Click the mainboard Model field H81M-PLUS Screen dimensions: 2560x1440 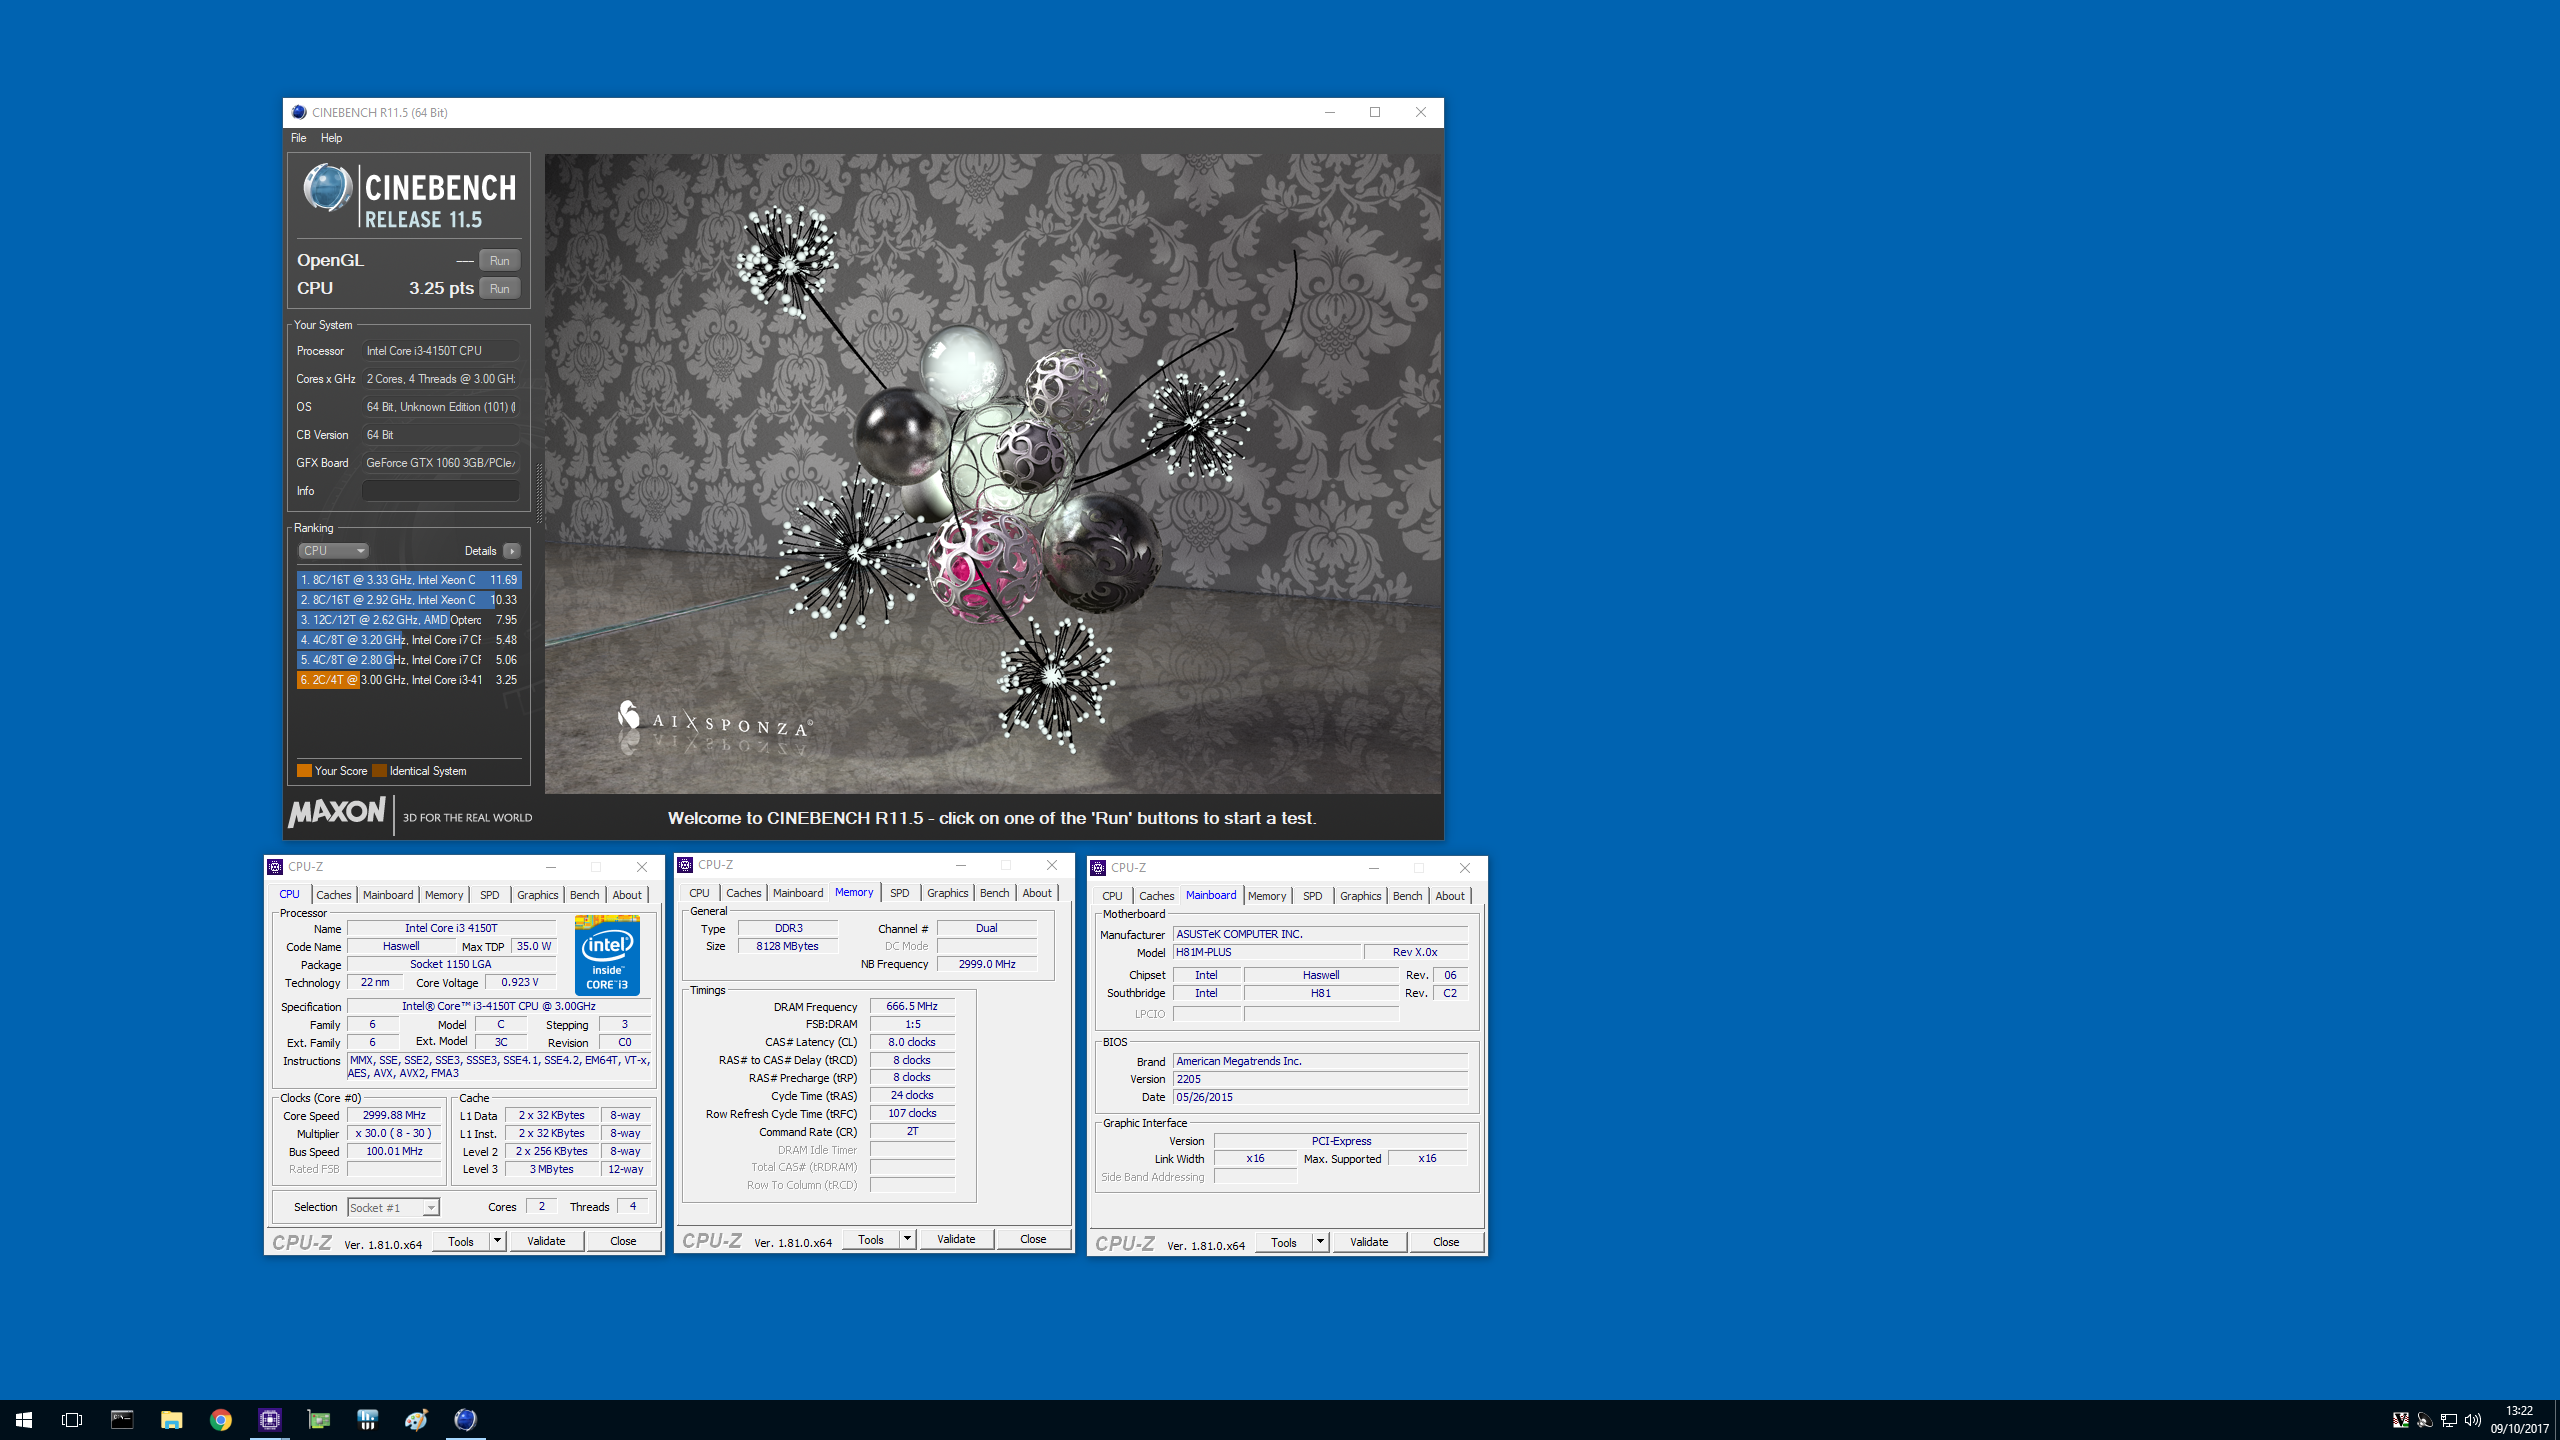coord(1266,952)
